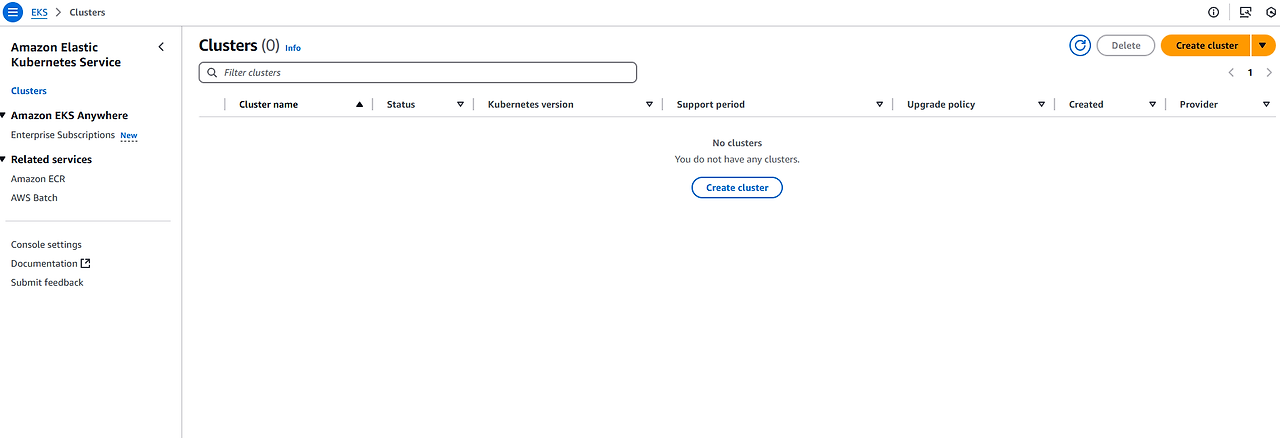The image size is (1280, 438).
Task: Open Amazon ECR from Related services
Action: [x=38, y=179]
